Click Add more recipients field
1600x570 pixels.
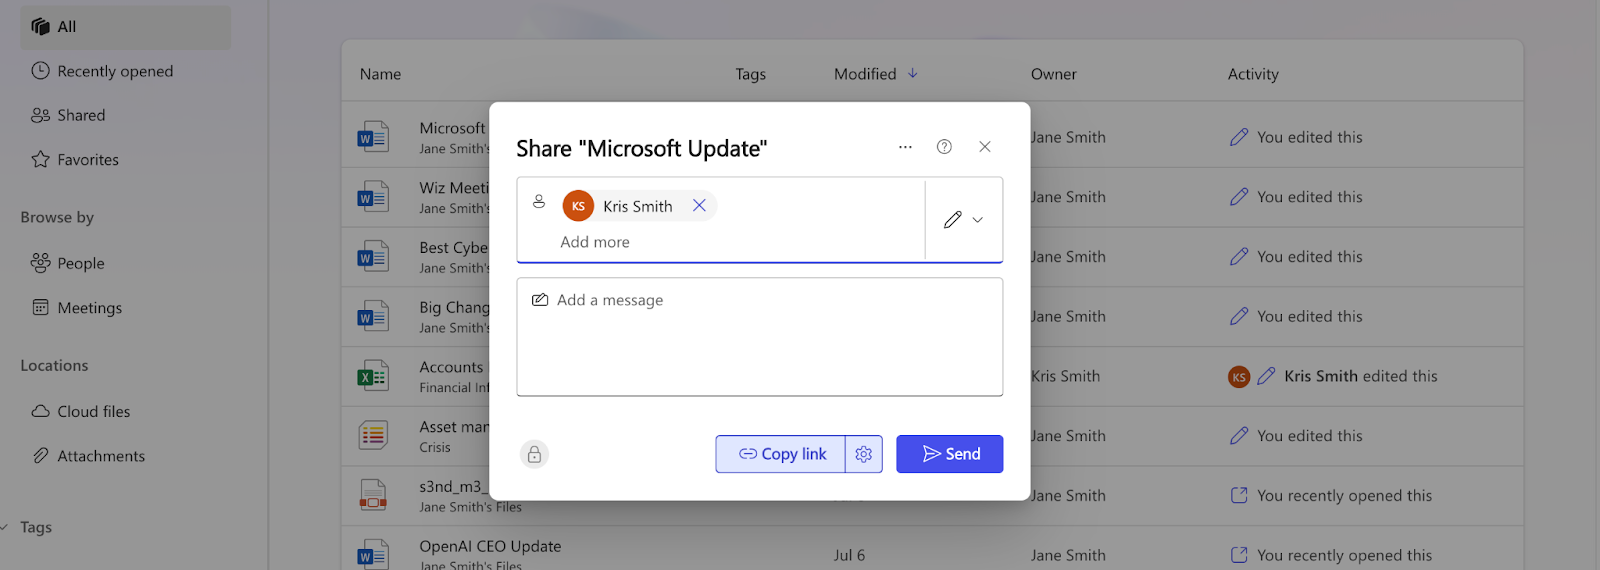595,242
